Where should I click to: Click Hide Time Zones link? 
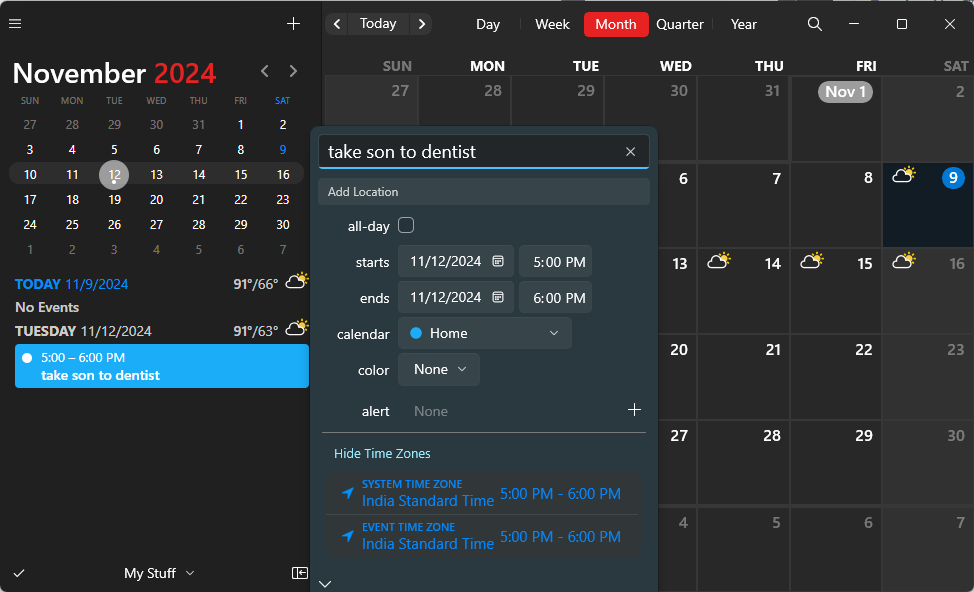[x=382, y=454]
